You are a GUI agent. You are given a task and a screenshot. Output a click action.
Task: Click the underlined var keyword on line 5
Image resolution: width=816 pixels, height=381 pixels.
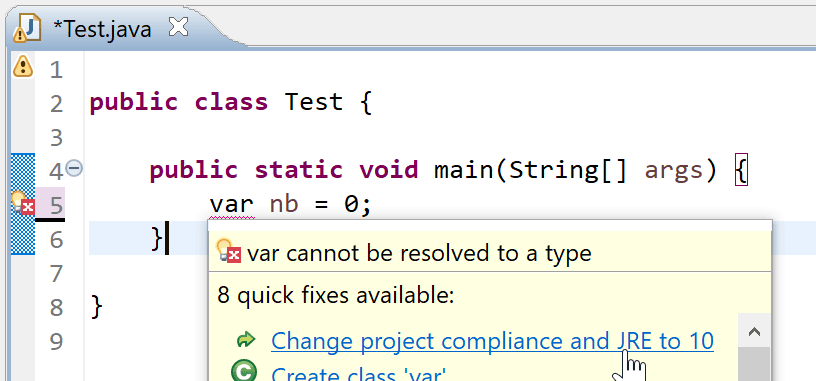click(x=232, y=204)
